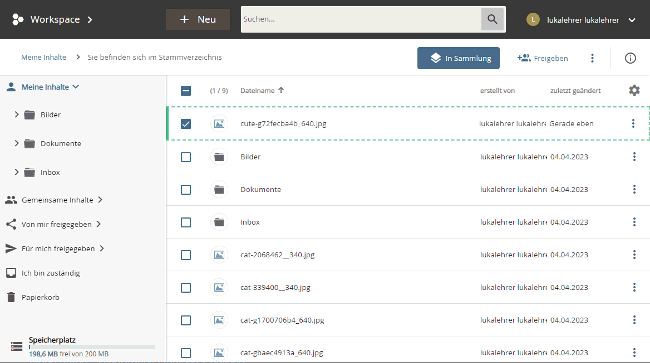
Task: Expand the Inbox folder in sidebar
Action: pos(17,172)
